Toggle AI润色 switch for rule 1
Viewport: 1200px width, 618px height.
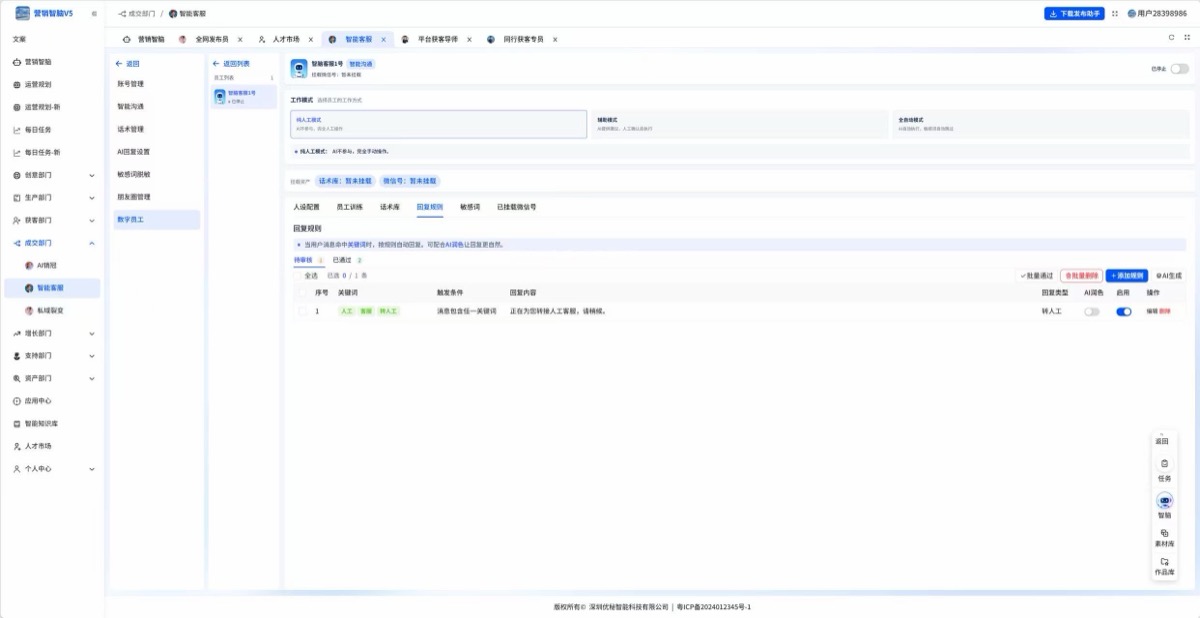pyautogui.click(x=1092, y=311)
